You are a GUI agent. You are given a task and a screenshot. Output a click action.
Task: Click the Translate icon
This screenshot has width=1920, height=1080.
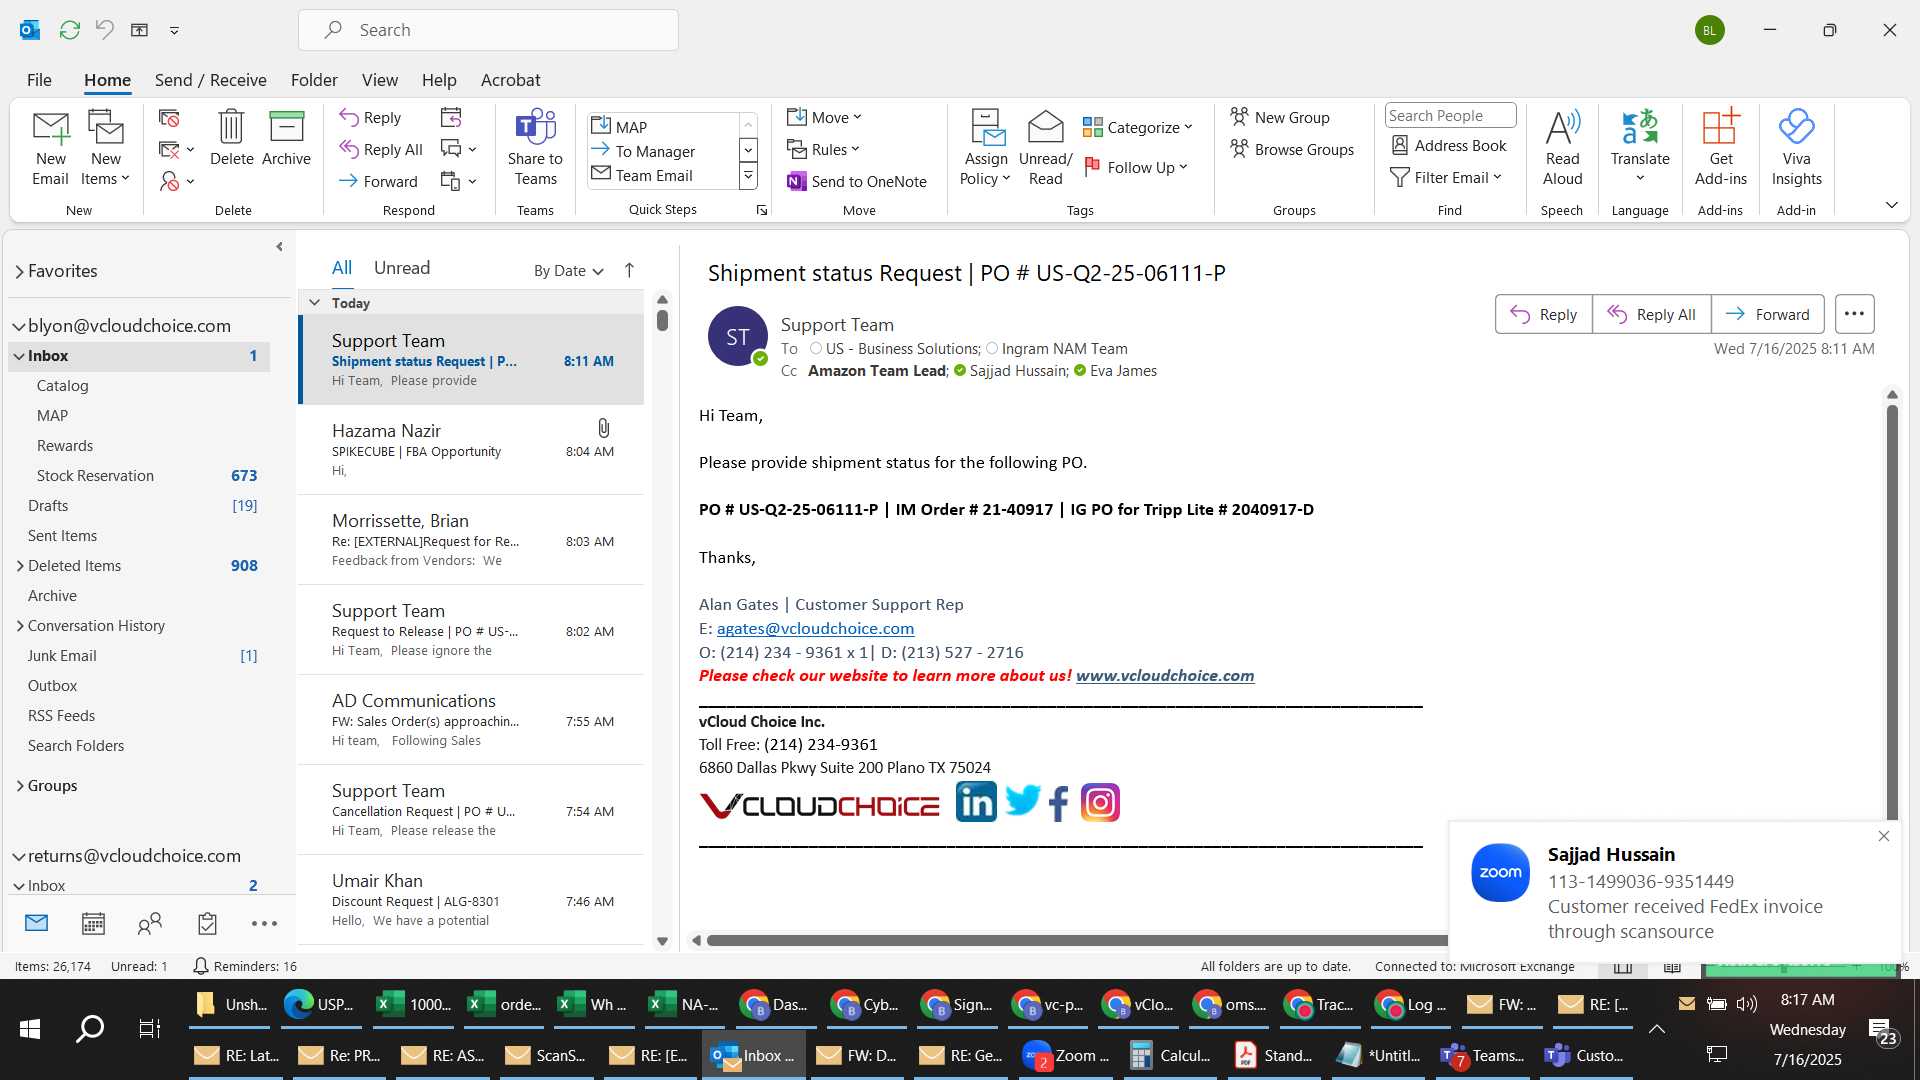pos(1640,147)
